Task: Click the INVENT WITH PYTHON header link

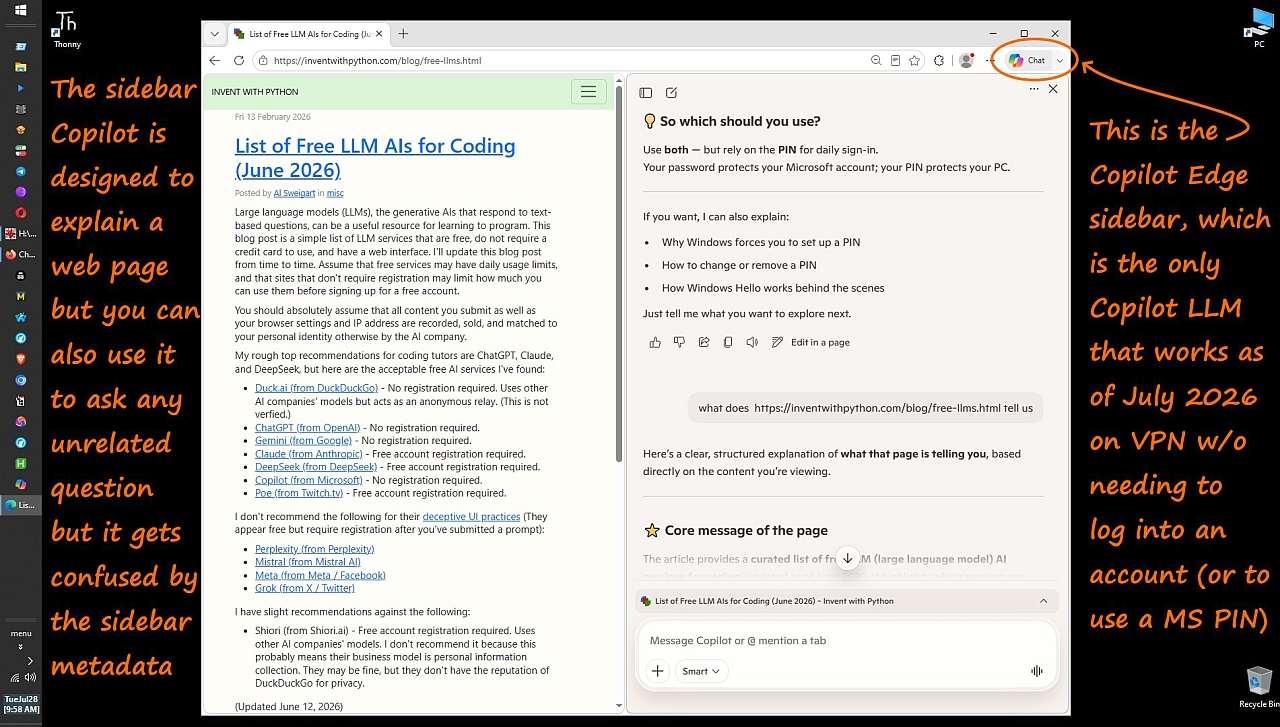Action: point(255,92)
